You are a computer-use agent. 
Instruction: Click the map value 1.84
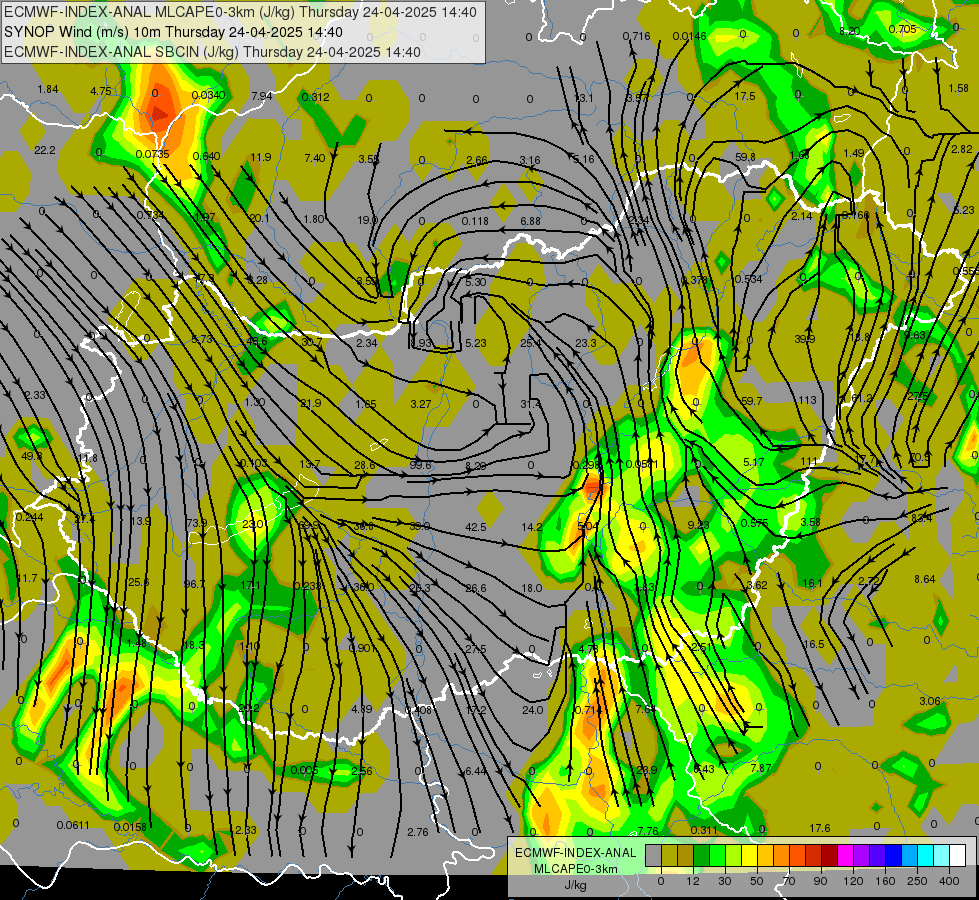(x=48, y=89)
